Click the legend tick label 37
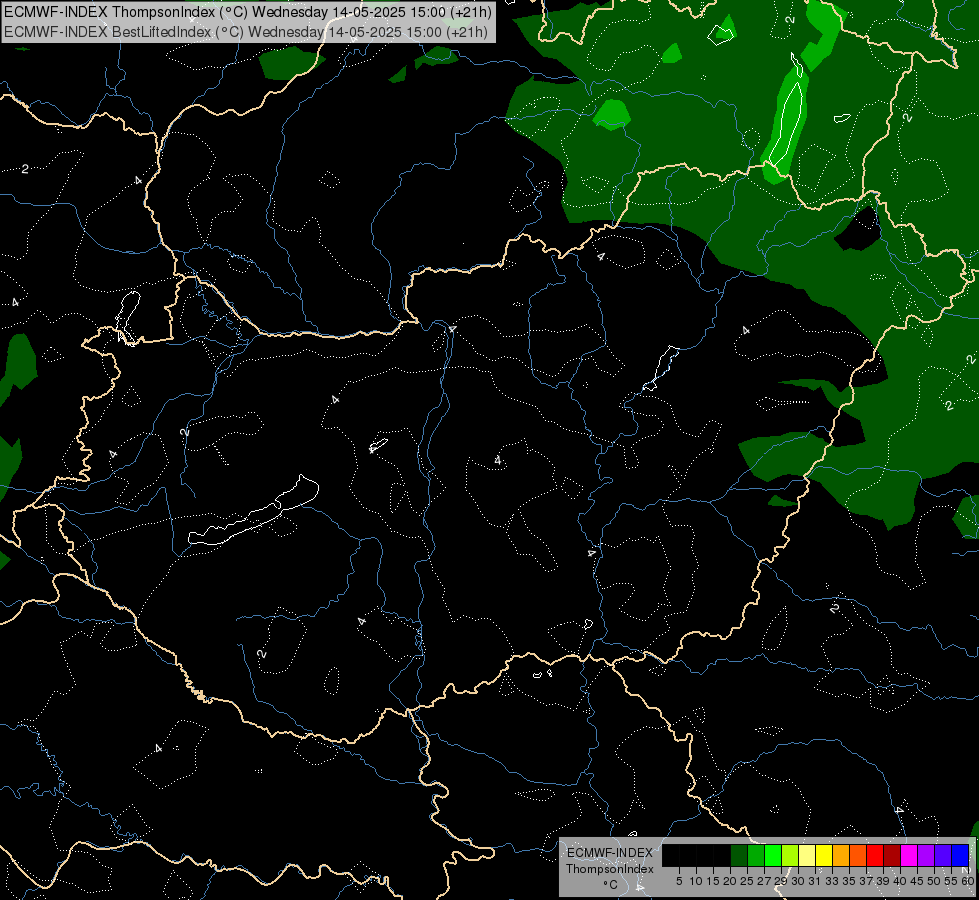979x900 pixels. (866, 881)
